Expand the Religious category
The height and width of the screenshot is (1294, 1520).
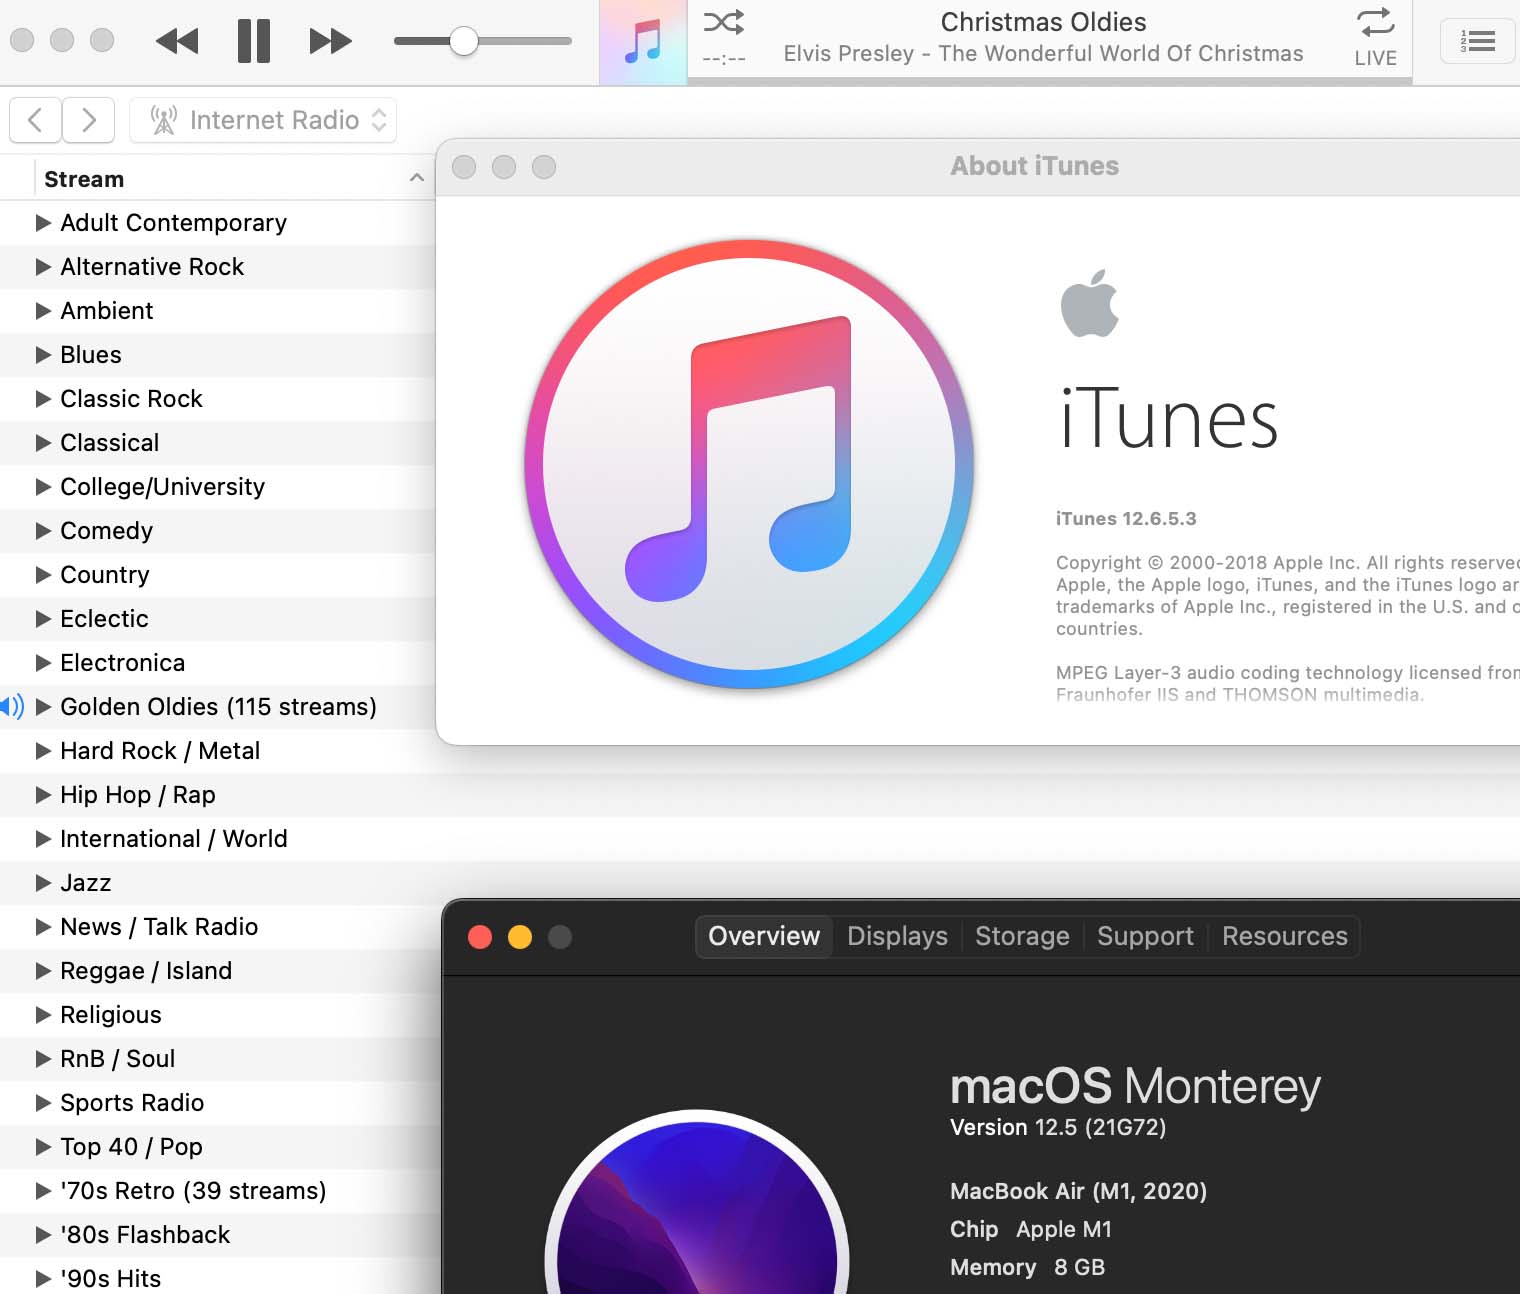43,1015
